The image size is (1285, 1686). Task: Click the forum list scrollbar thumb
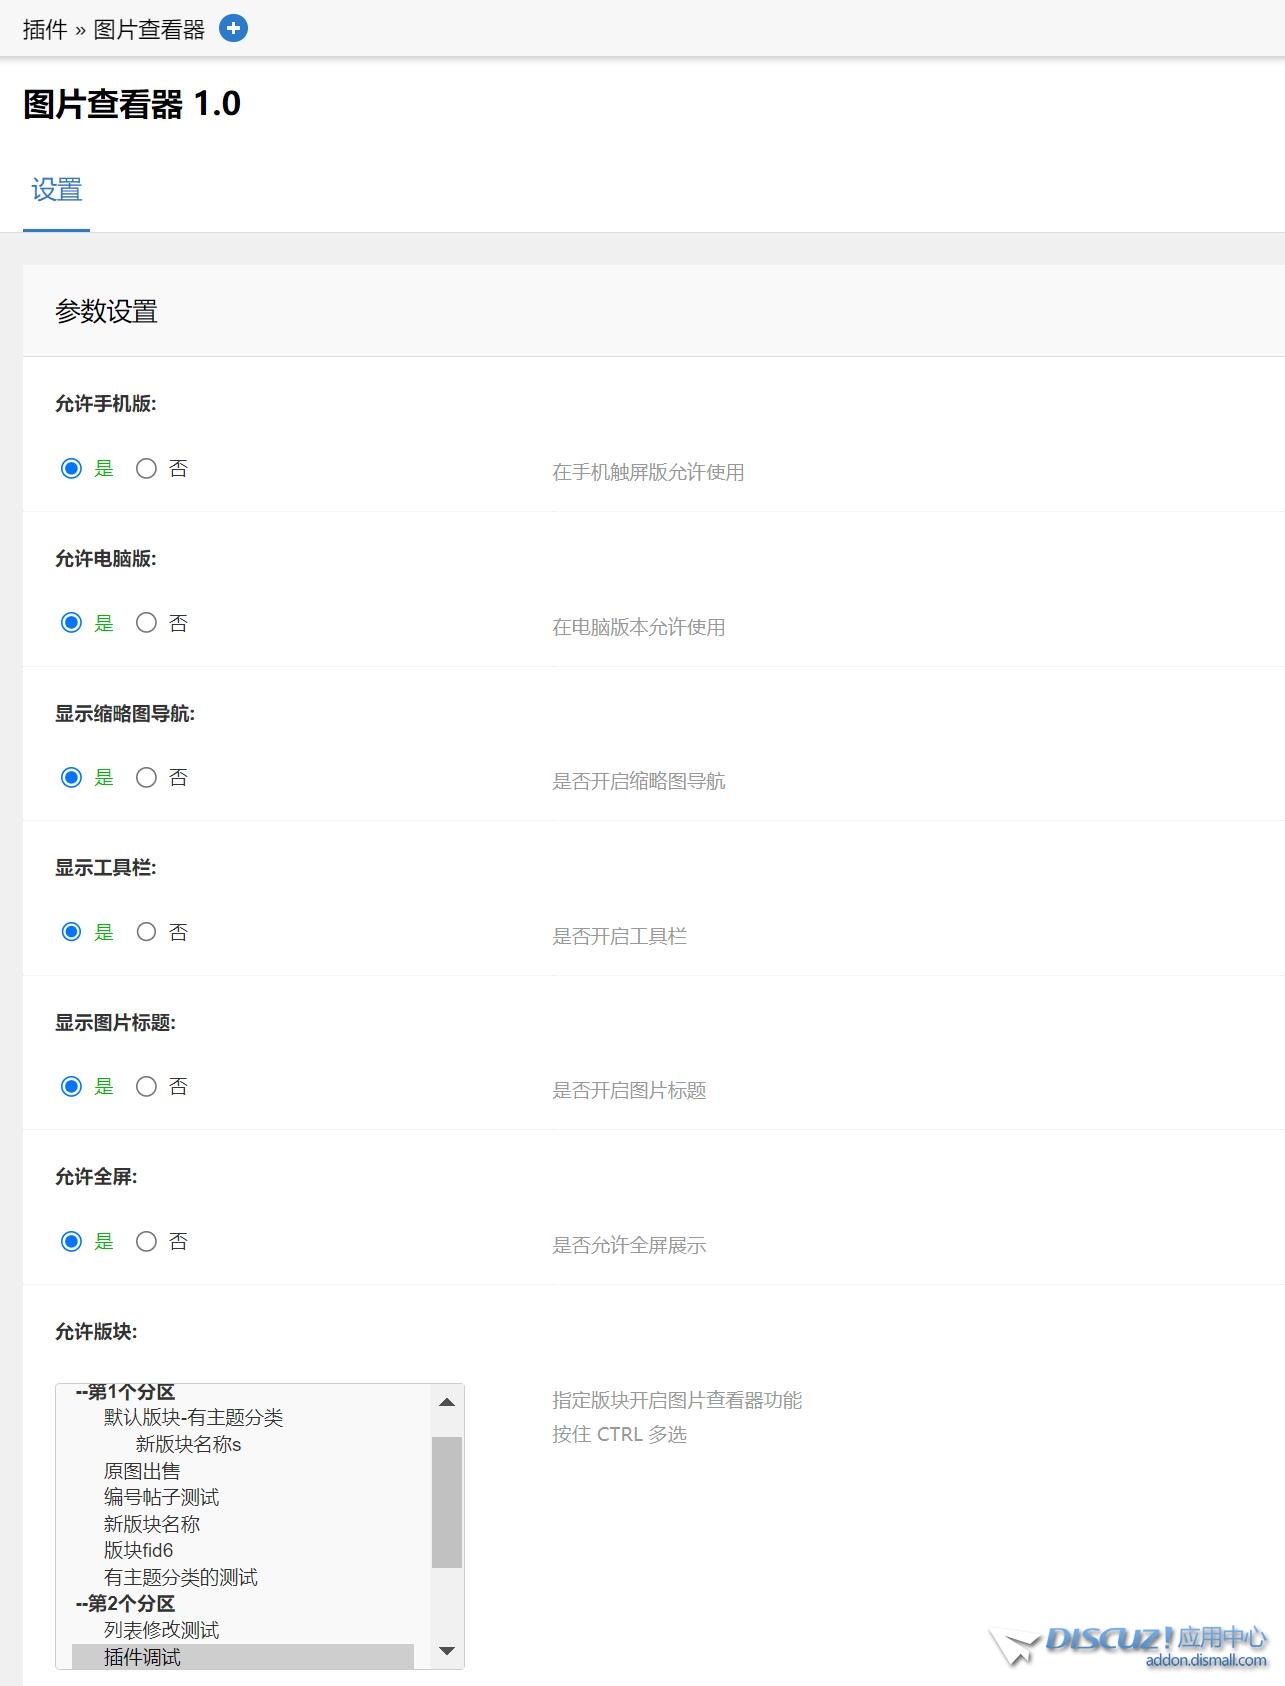tap(446, 1501)
